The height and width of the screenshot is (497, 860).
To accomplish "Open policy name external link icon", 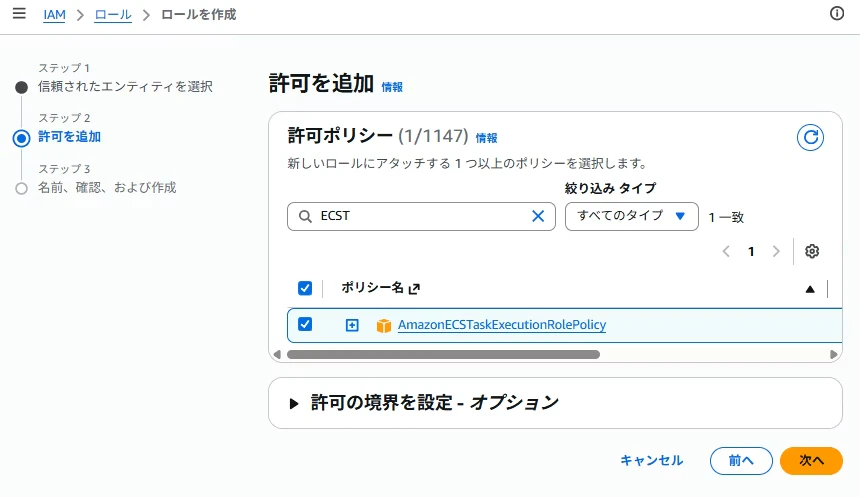I will click(415, 289).
